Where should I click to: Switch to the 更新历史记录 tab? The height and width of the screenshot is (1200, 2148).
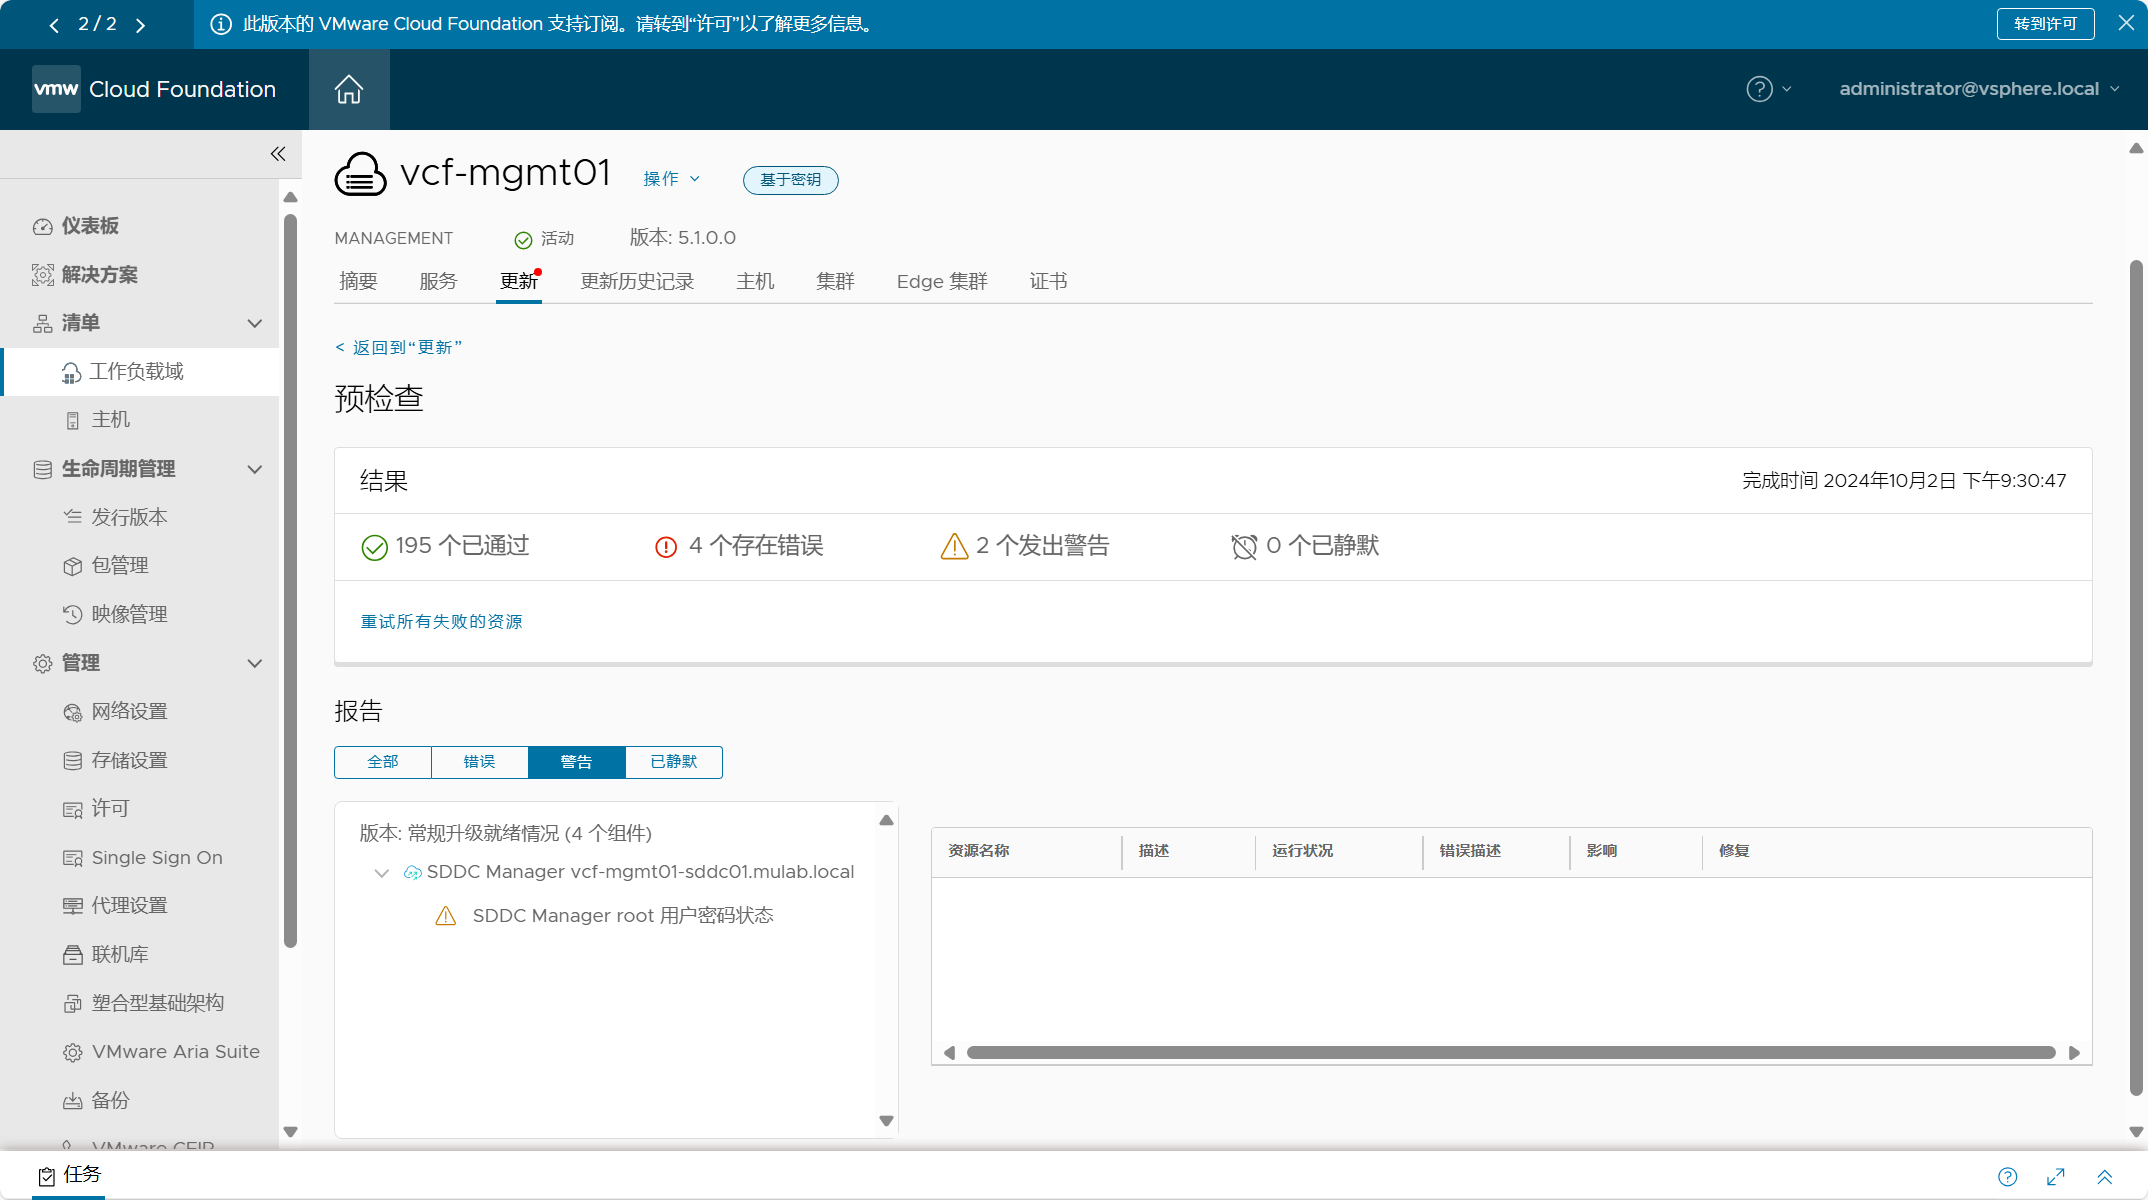(637, 281)
